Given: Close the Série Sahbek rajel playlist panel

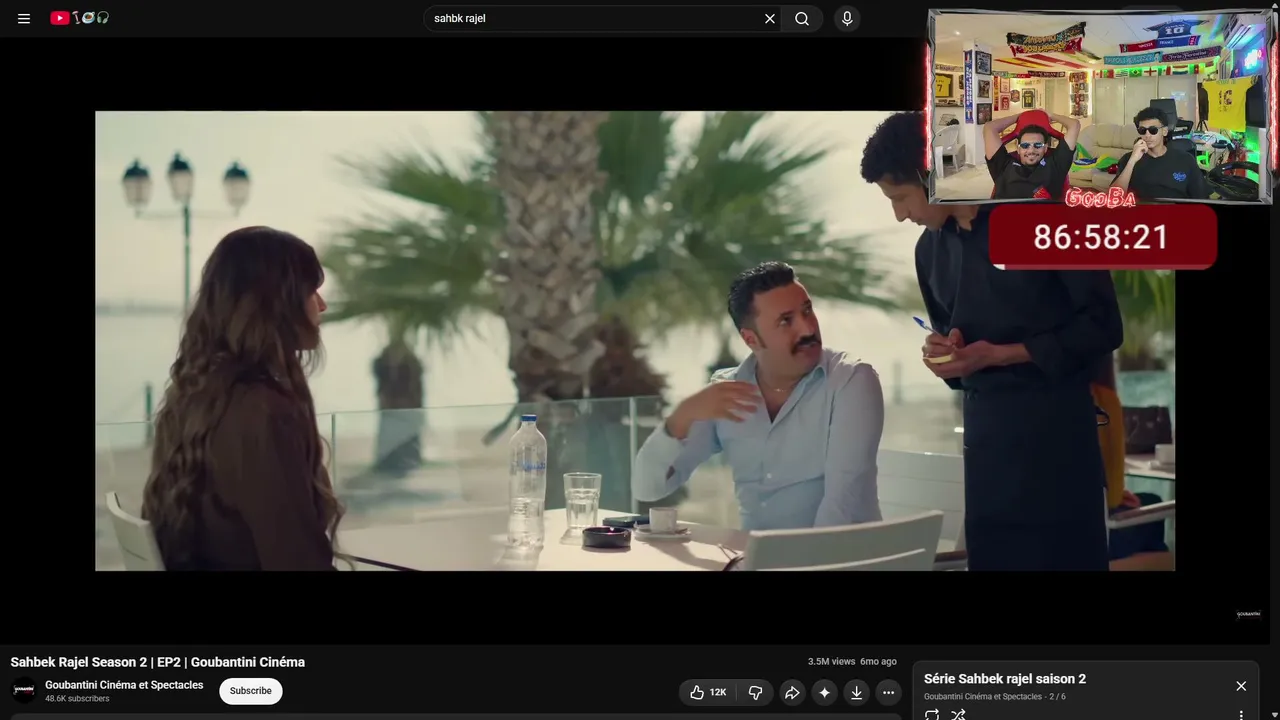Looking at the screenshot, I should pos(1241,686).
